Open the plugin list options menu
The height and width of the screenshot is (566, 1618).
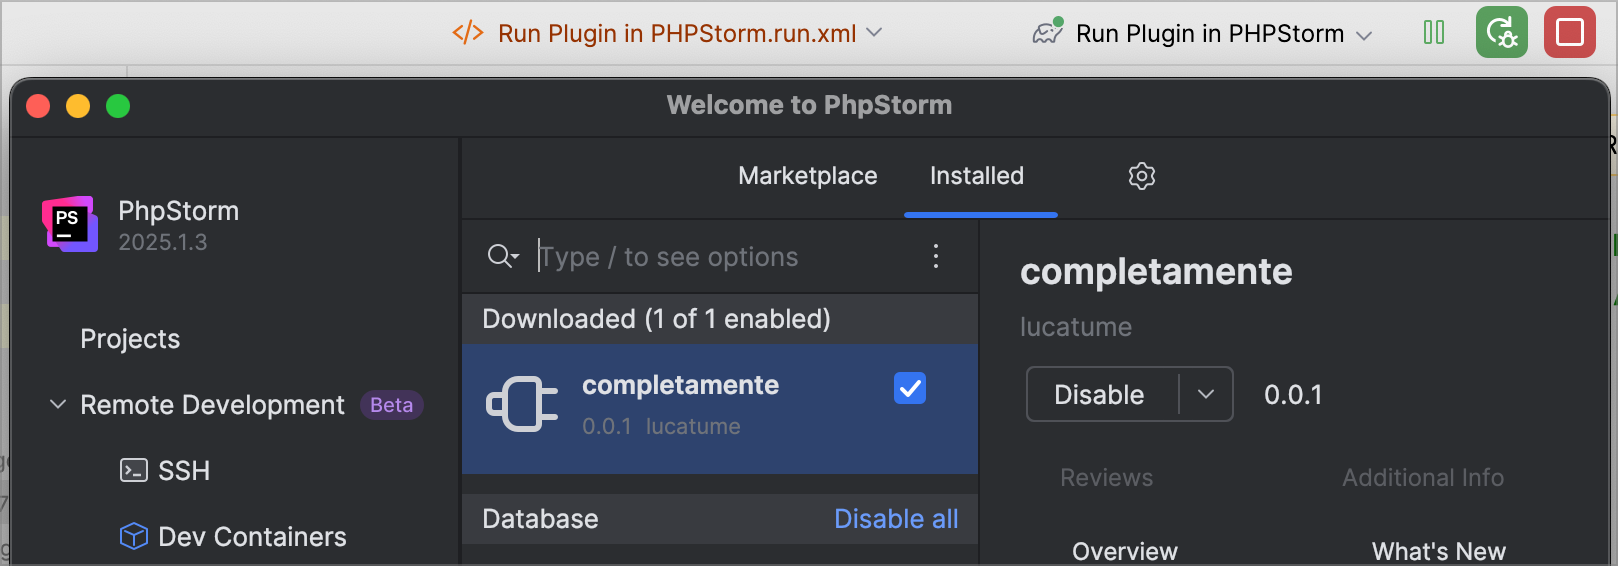pos(936,256)
